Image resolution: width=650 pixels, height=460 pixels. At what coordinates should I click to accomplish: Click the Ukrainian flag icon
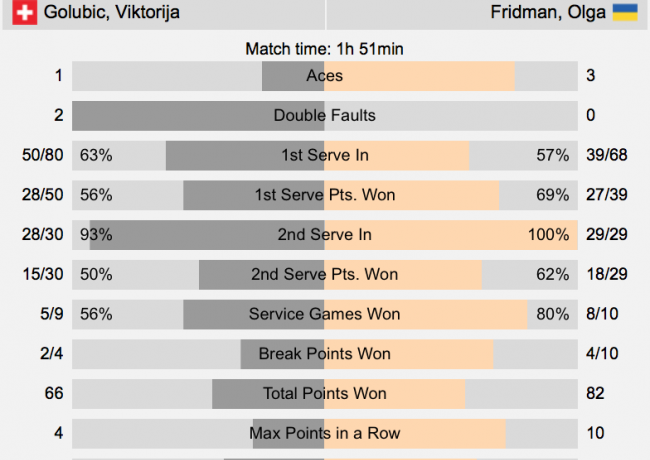tap(625, 13)
